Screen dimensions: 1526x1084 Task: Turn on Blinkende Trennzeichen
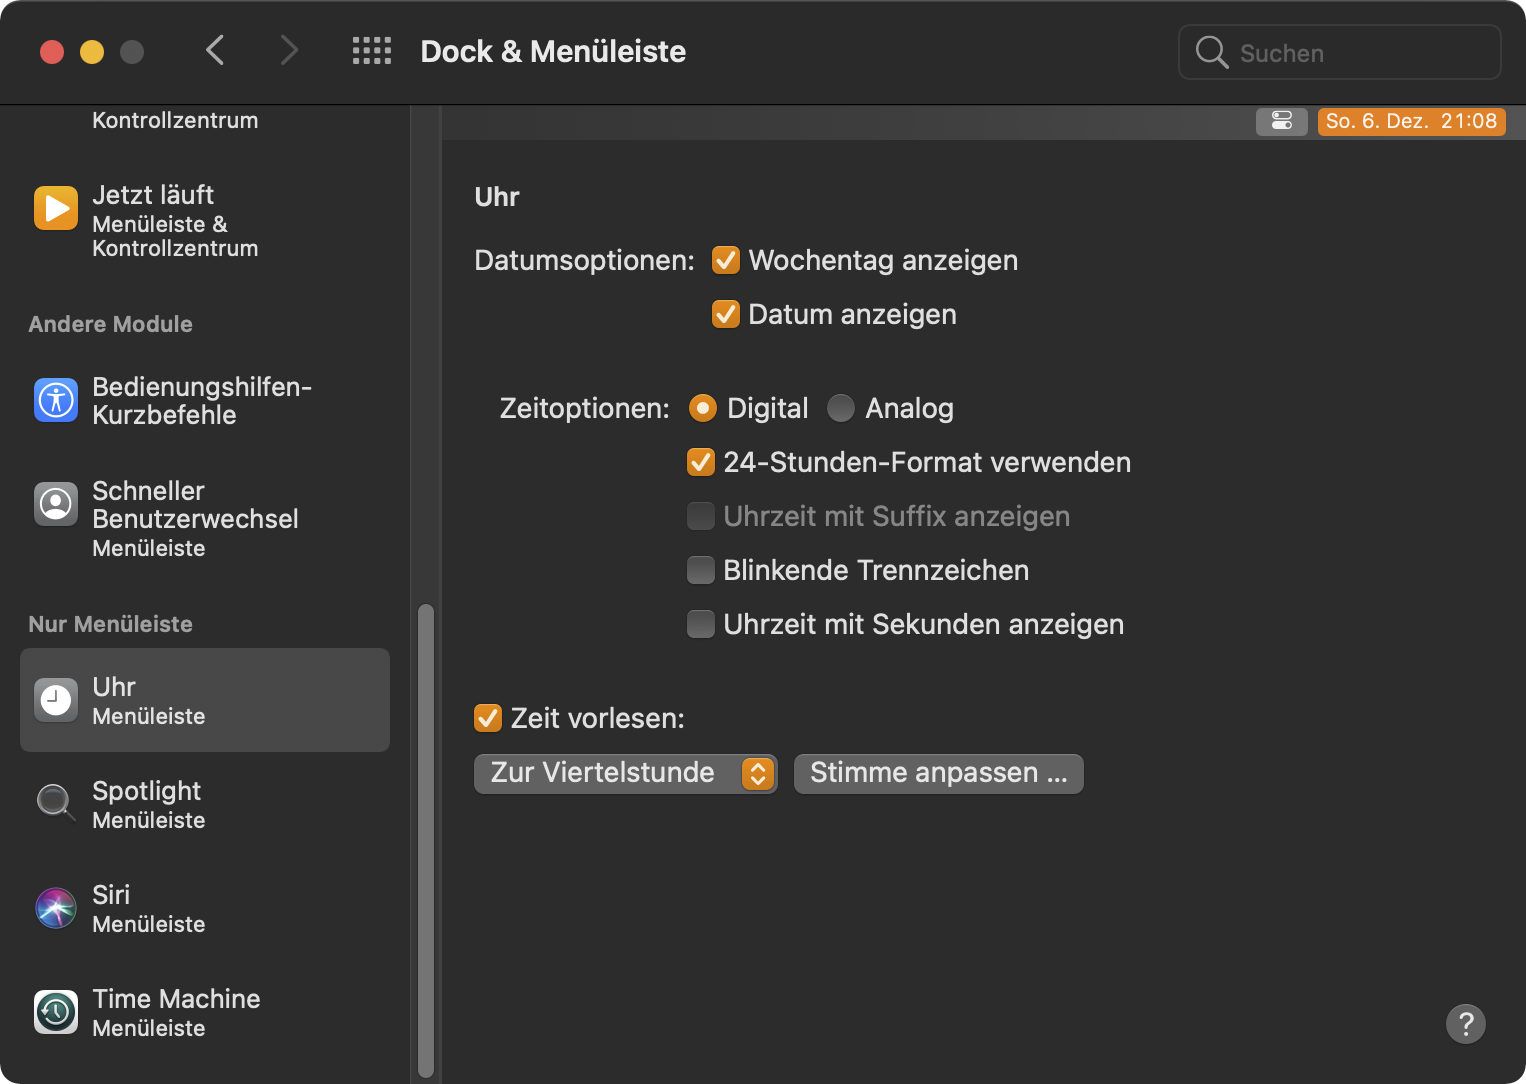pos(701,570)
